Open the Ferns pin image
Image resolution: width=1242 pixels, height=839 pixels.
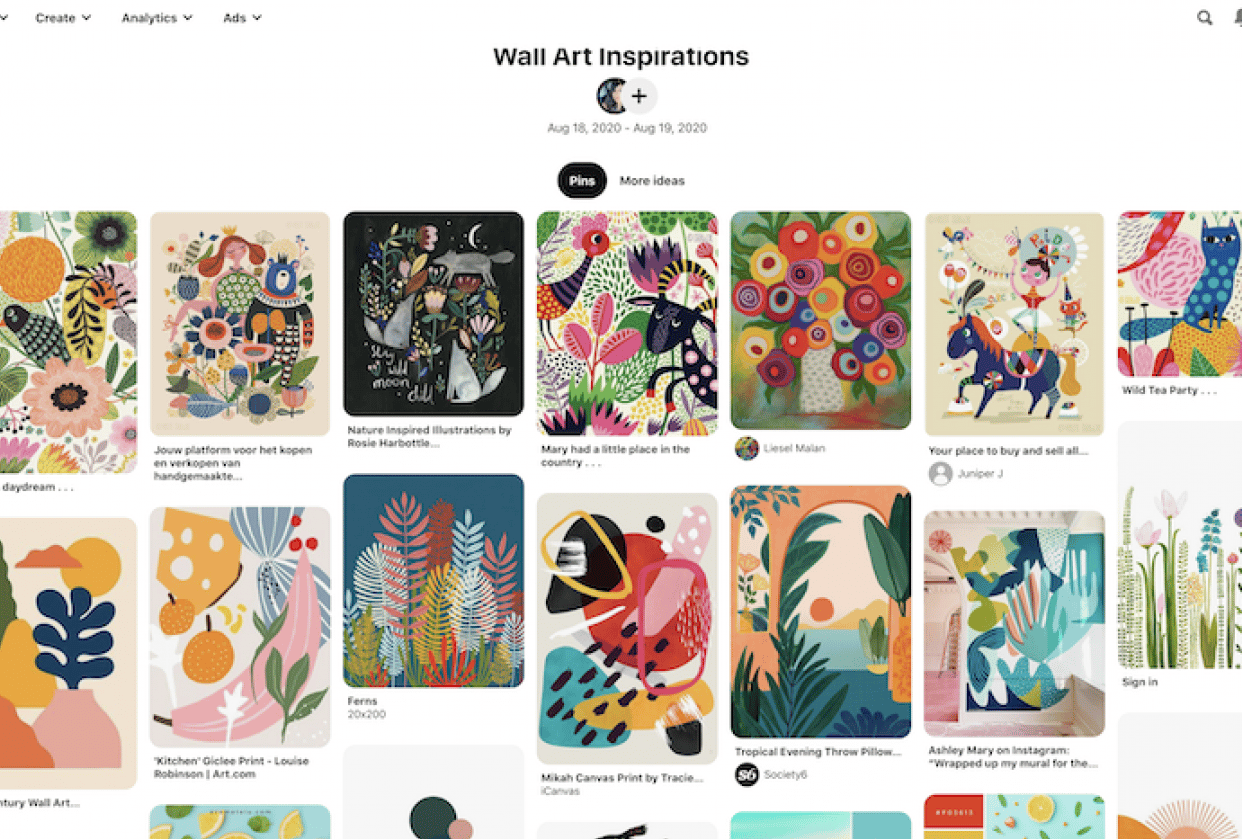pyautogui.click(x=433, y=580)
